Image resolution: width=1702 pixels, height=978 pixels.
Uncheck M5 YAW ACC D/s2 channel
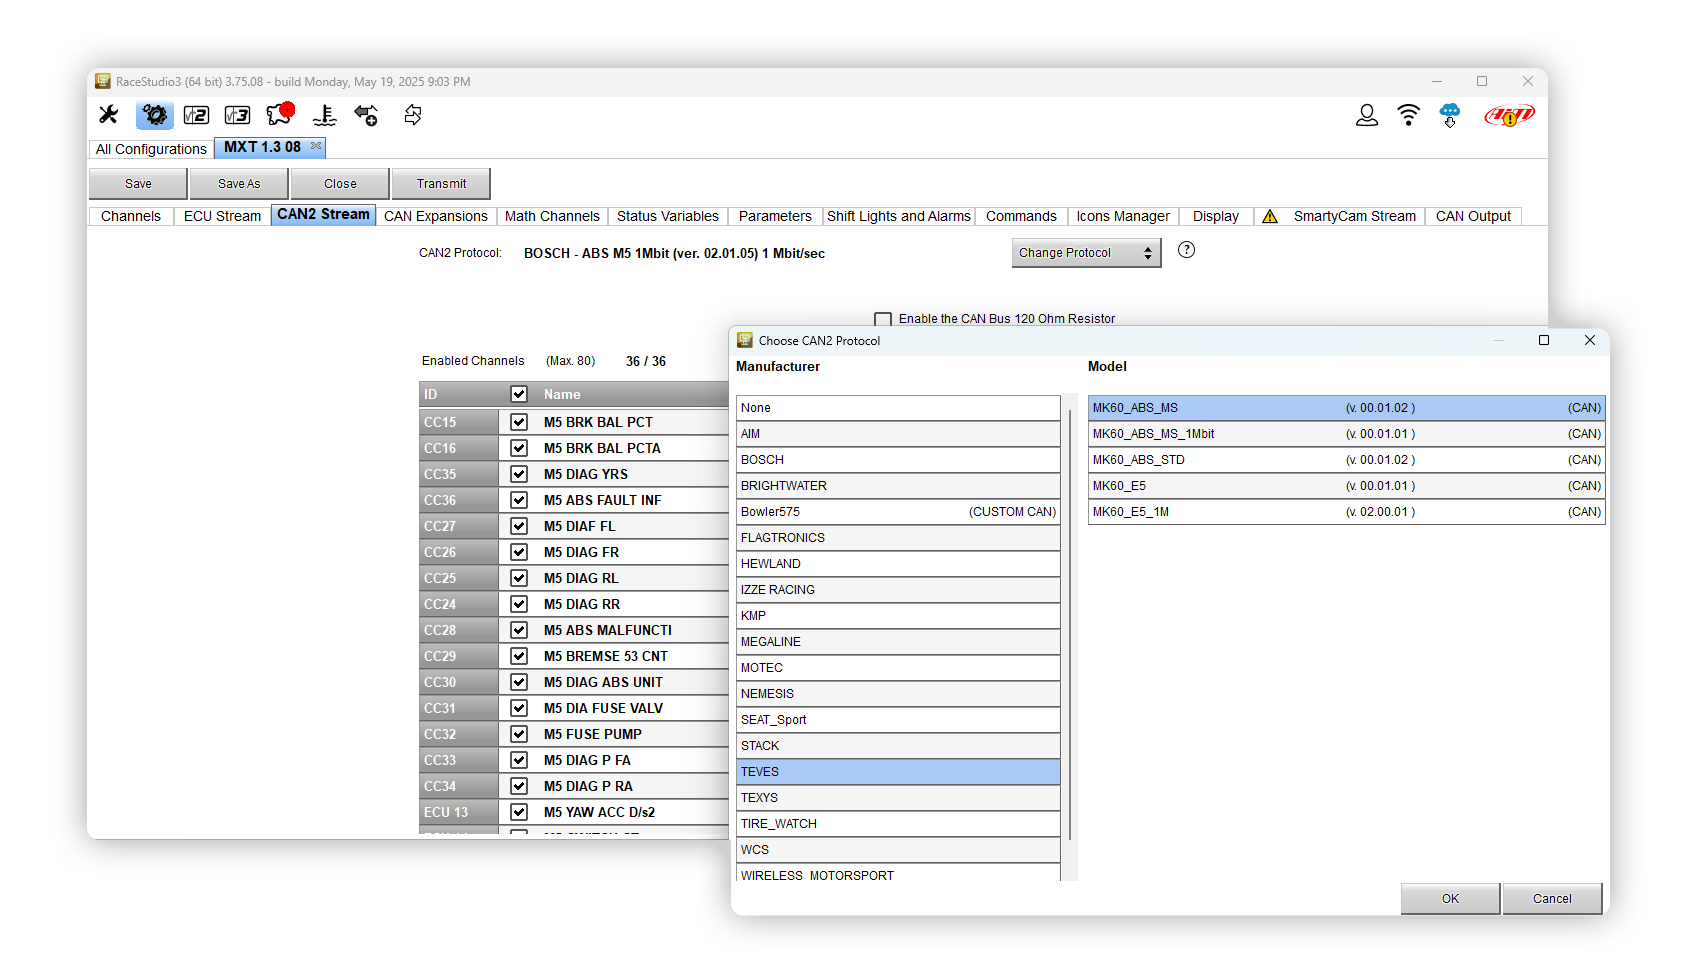[519, 812]
